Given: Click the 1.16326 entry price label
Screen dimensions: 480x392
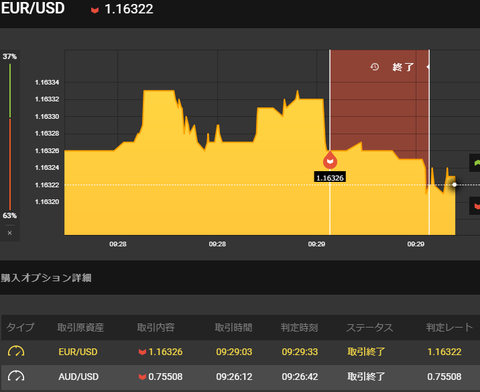Looking at the screenshot, I should tap(330, 177).
